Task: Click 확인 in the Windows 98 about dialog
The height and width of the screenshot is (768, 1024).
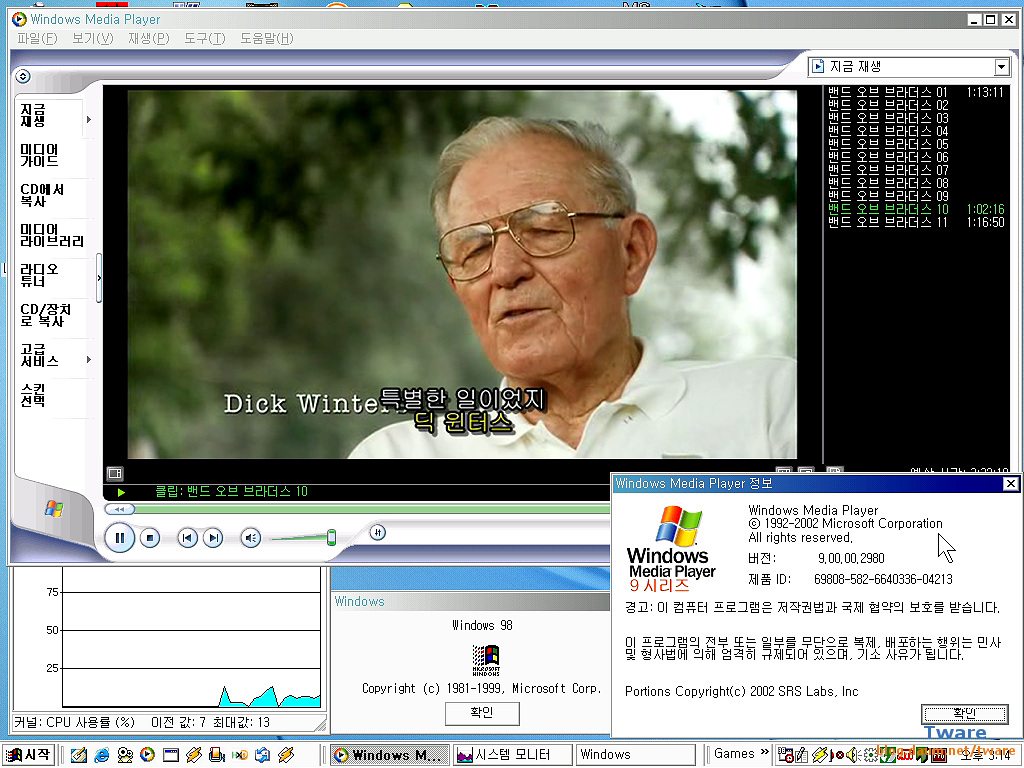Action: click(x=482, y=713)
